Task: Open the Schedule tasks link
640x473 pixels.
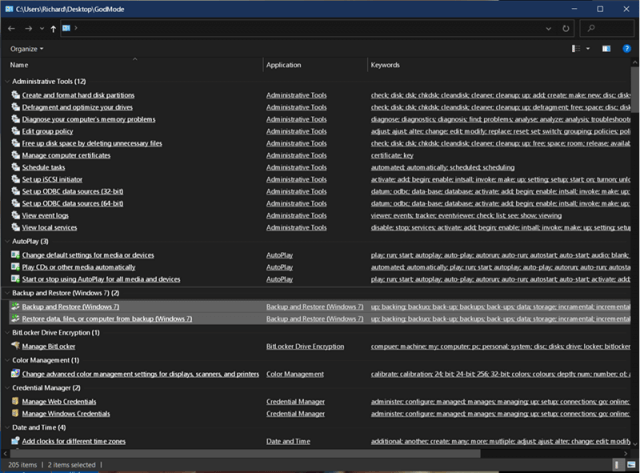Action: pyautogui.click(x=43, y=167)
